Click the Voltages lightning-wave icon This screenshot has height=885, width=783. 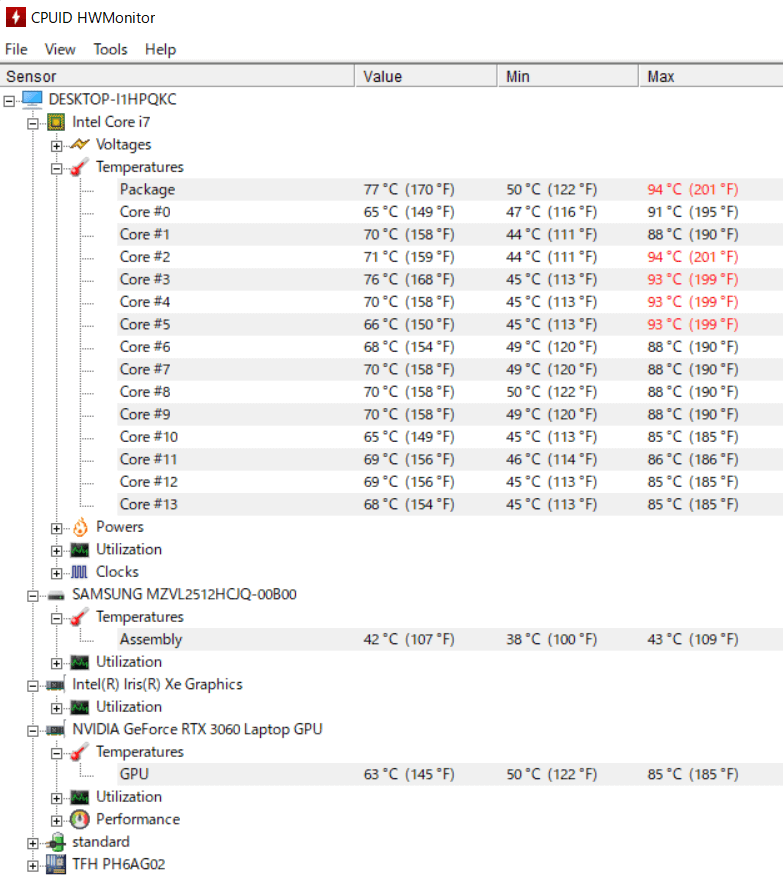pyautogui.click(x=80, y=144)
